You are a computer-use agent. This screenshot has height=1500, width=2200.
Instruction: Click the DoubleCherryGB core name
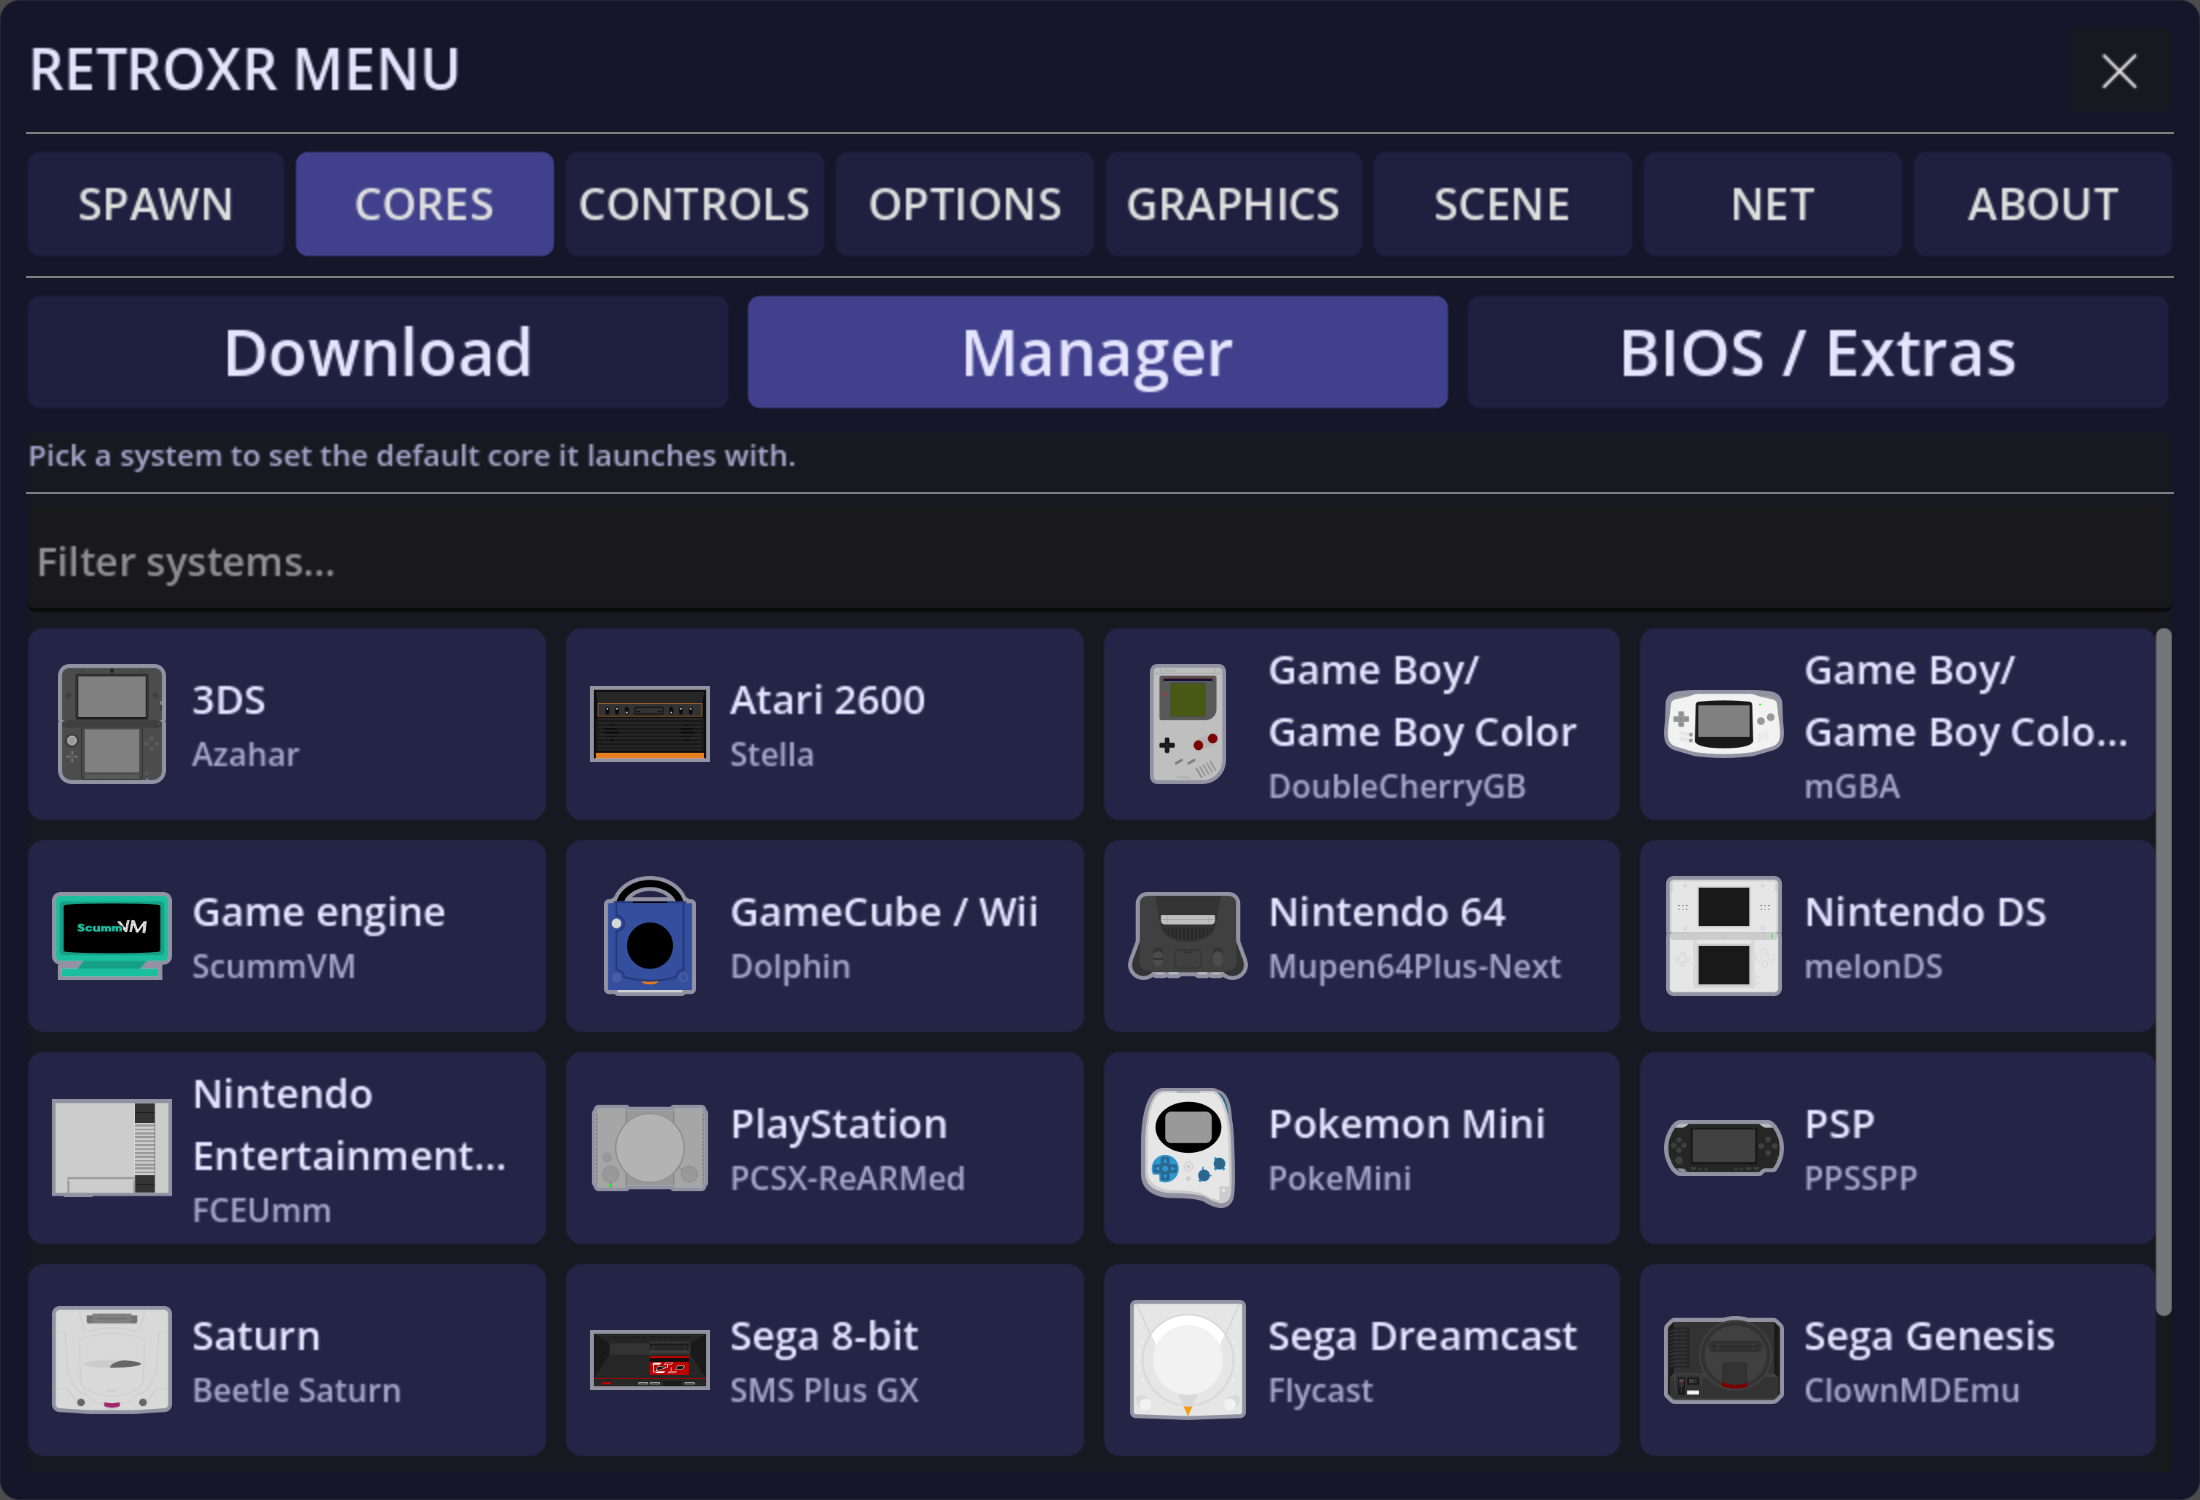(x=1397, y=787)
